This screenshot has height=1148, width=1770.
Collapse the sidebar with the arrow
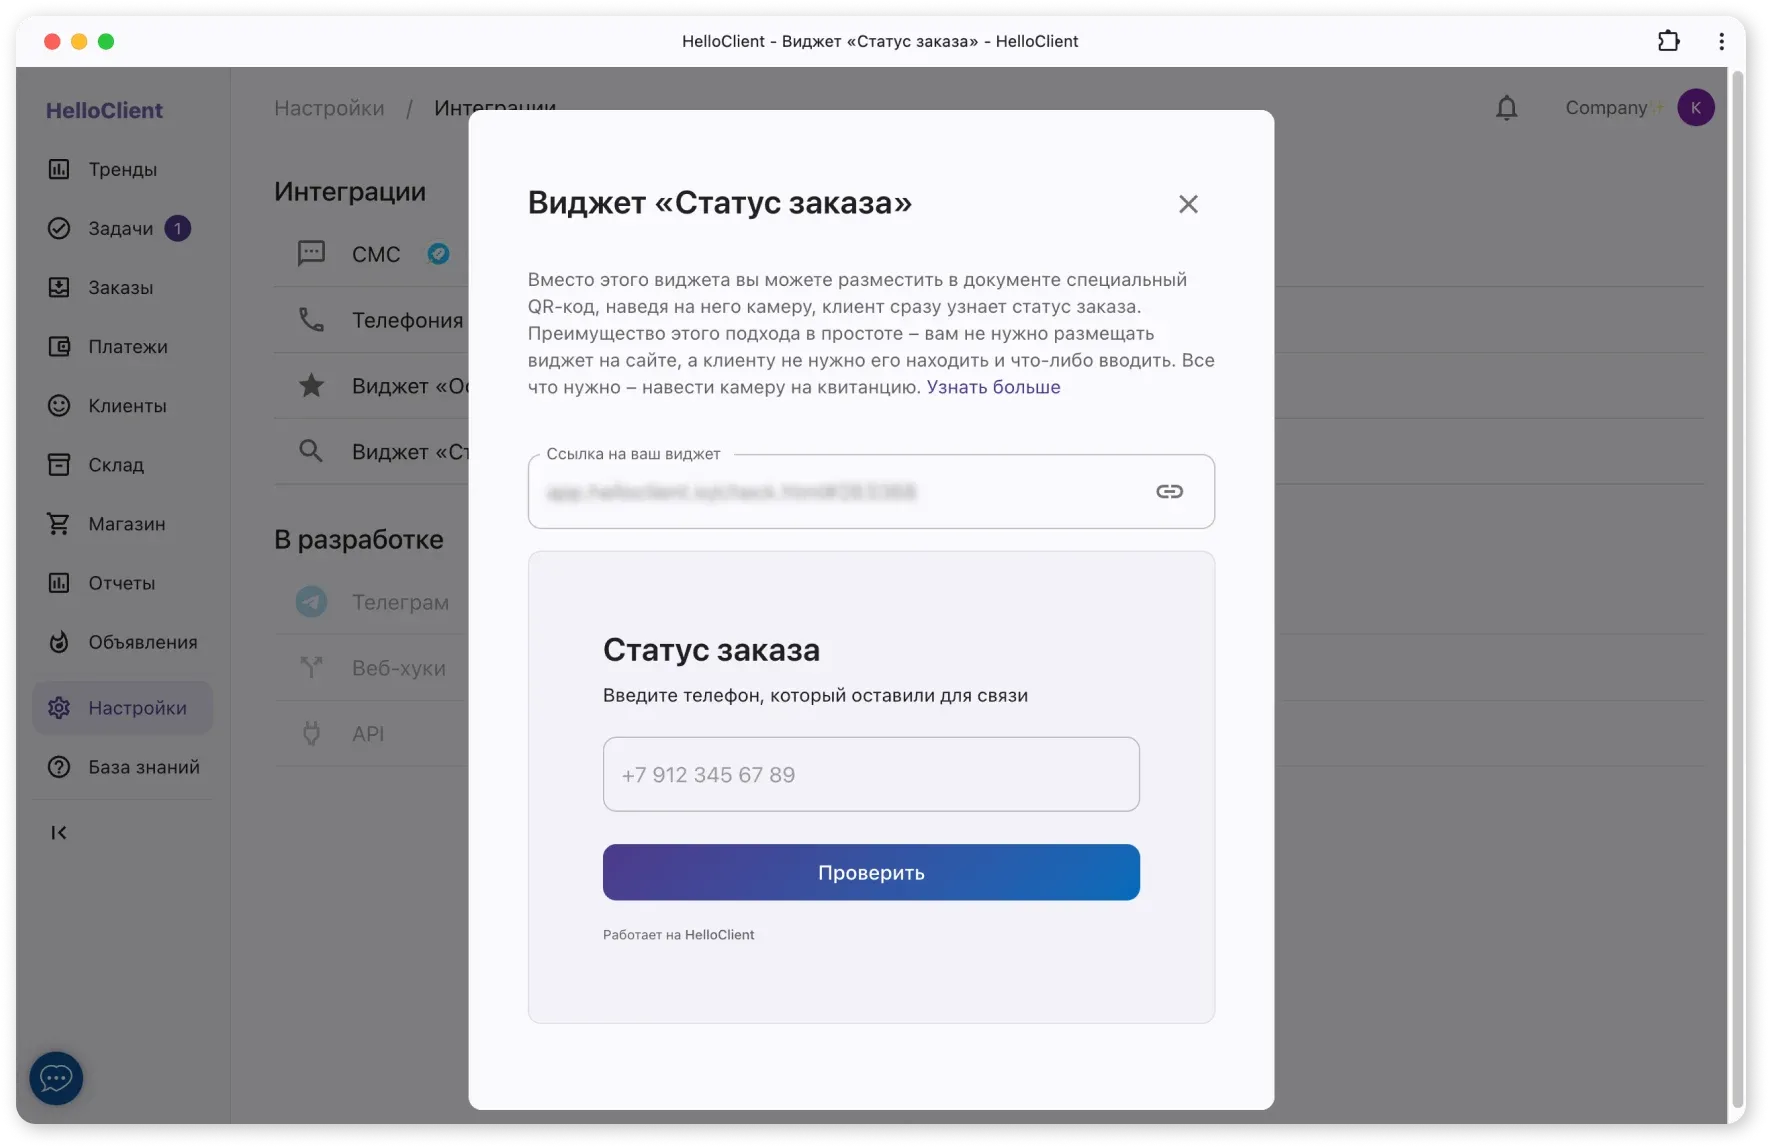pyautogui.click(x=57, y=832)
